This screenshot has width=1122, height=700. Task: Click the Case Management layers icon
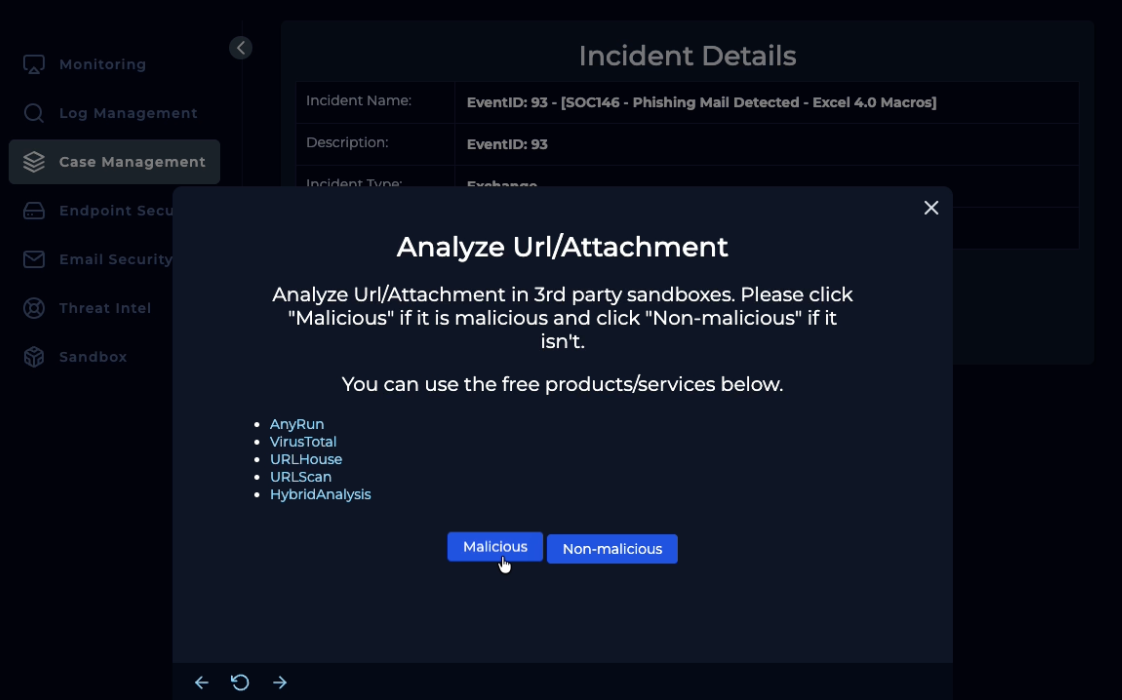[34, 162]
